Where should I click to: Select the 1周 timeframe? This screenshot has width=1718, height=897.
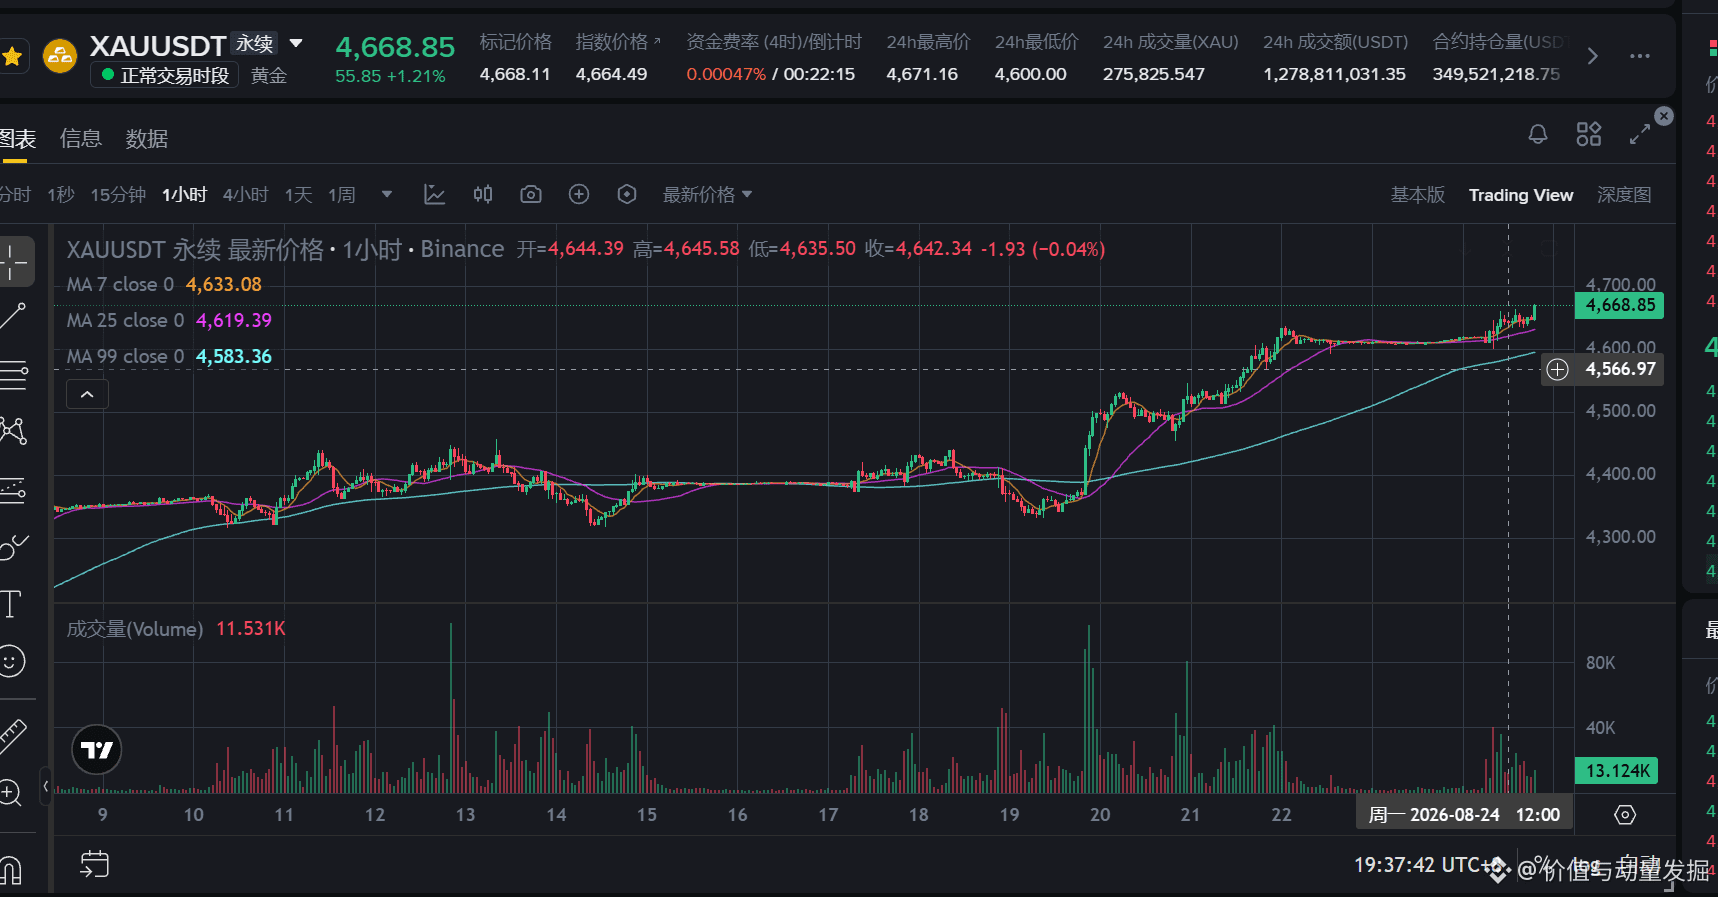click(x=342, y=195)
